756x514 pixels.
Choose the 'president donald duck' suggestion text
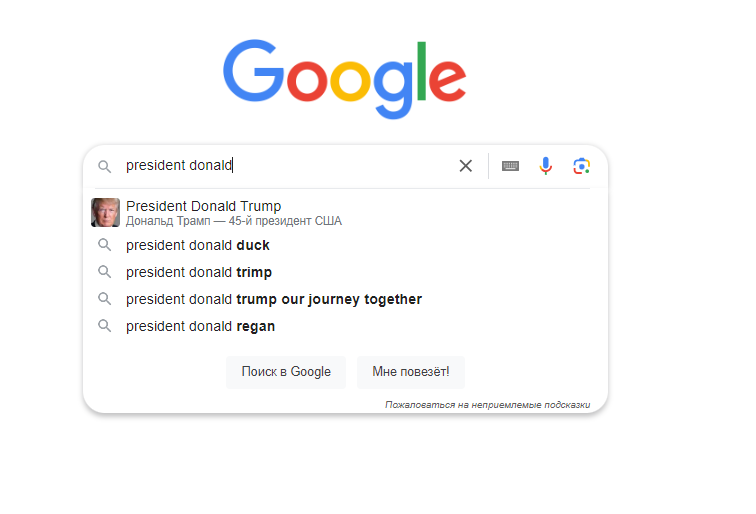point(198,245)
